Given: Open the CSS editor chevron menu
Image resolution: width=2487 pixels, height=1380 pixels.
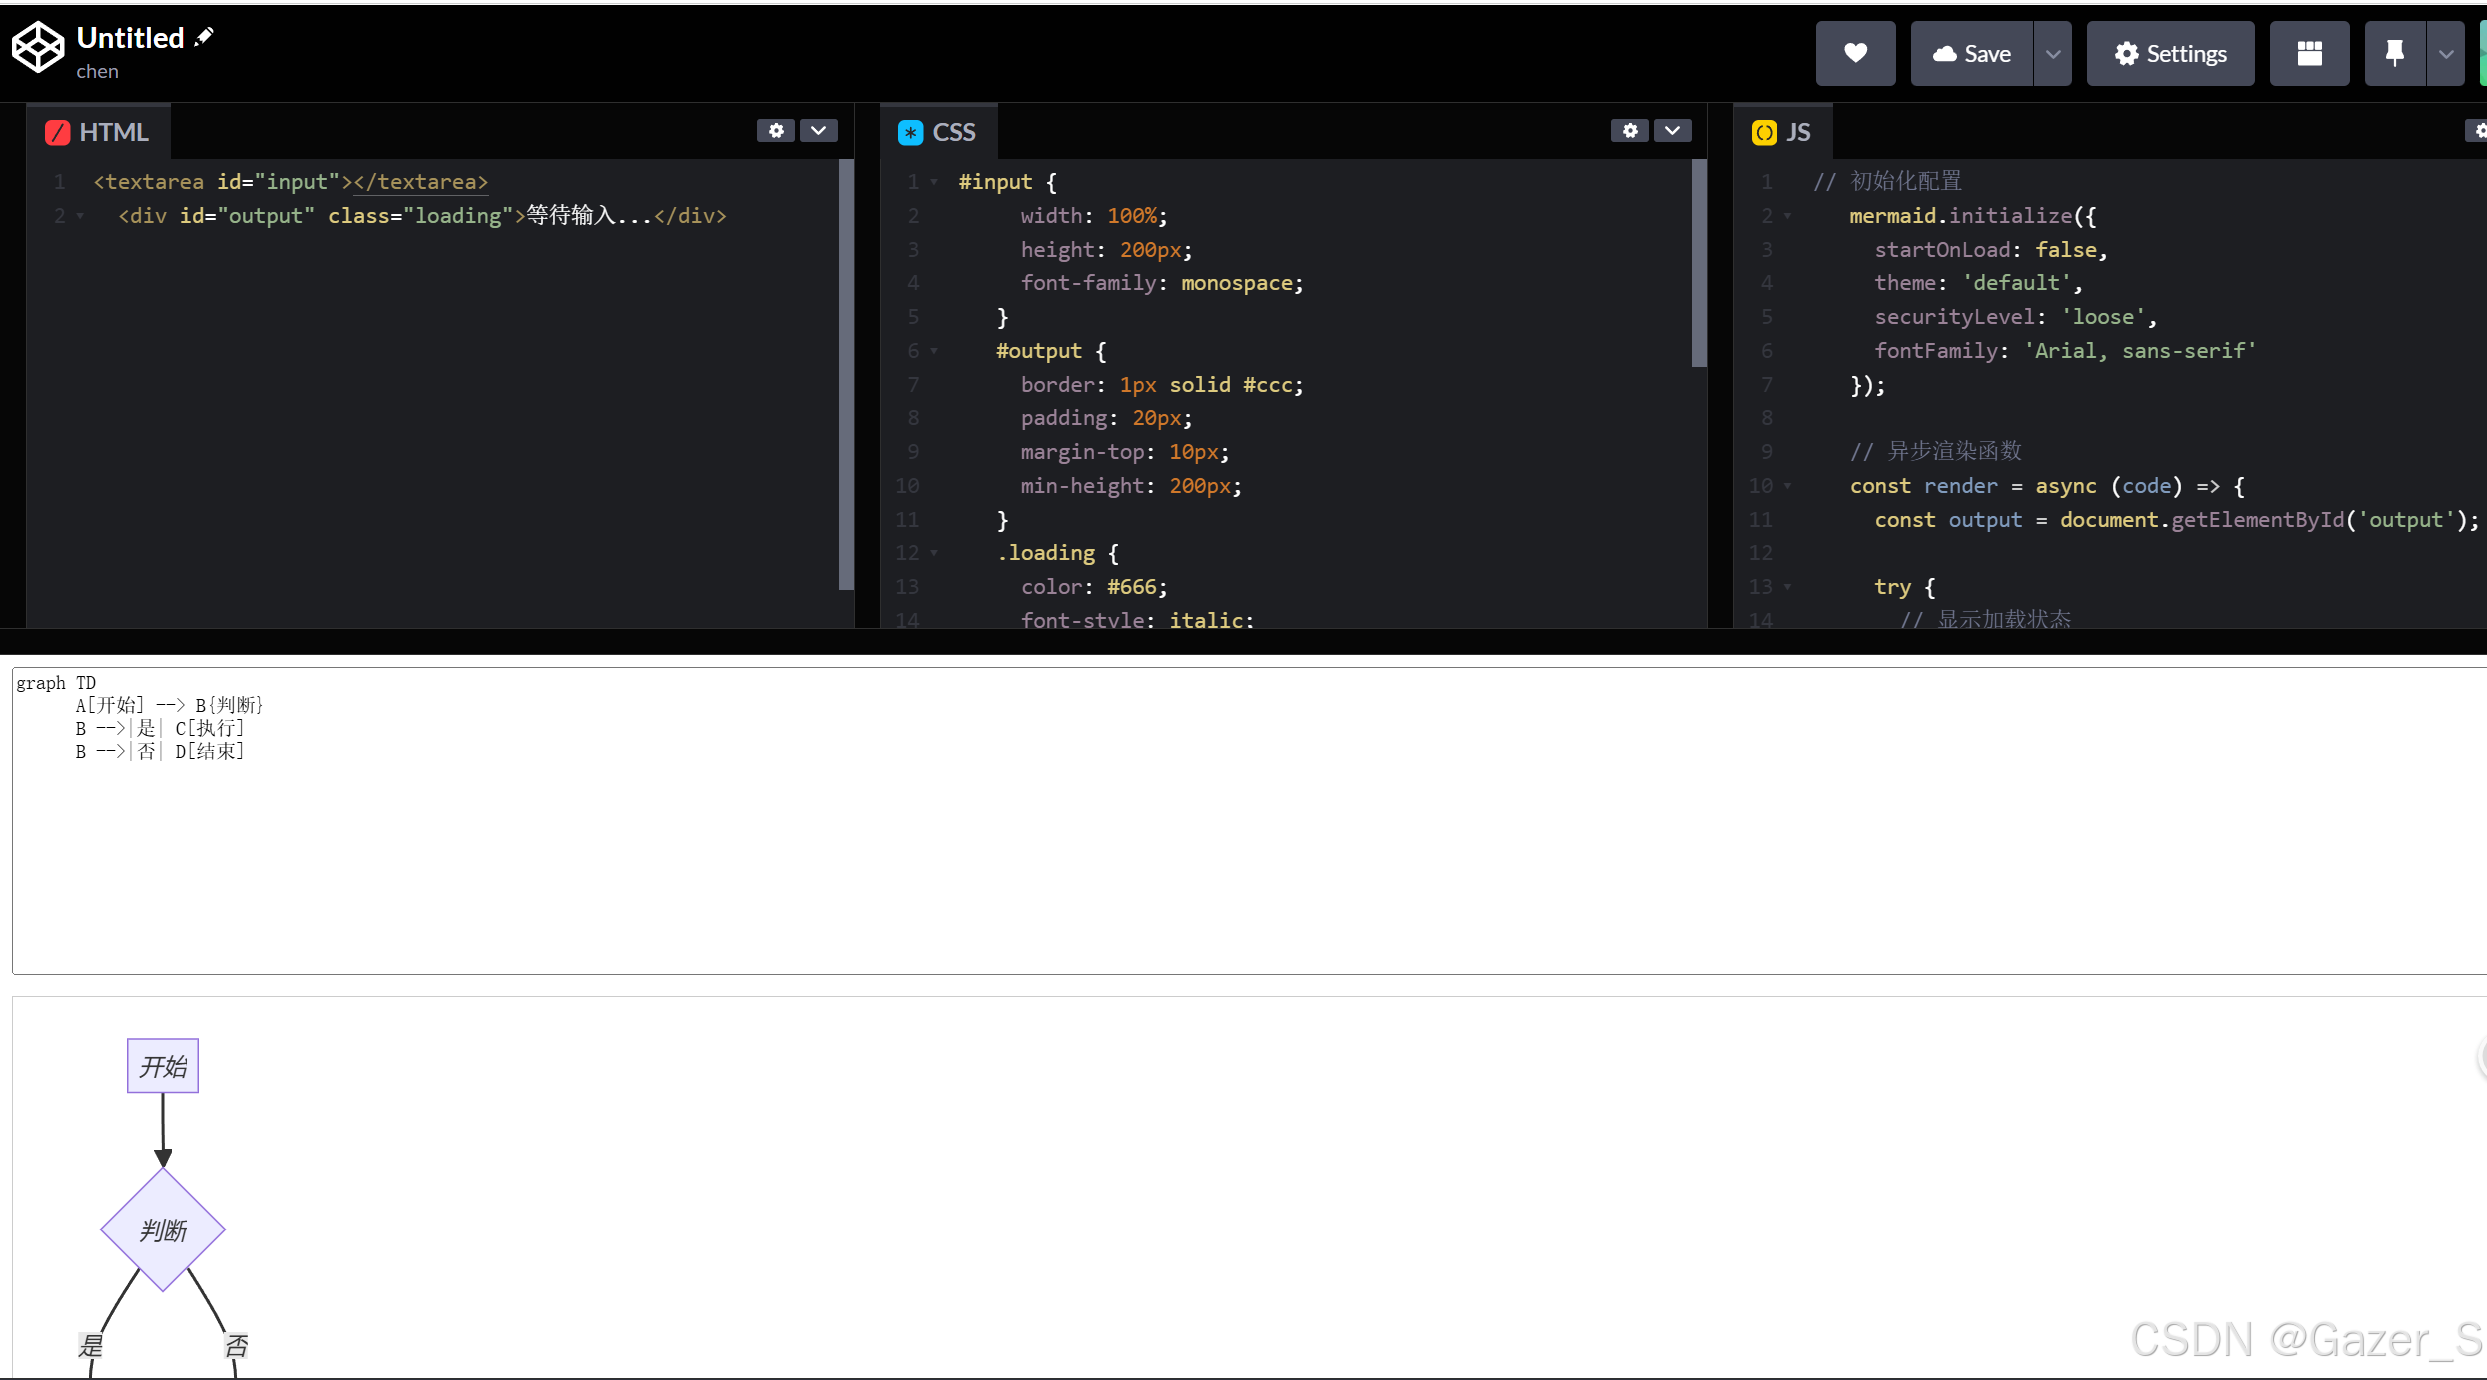Looking at the screenshot, I should tap(1672, 131).
